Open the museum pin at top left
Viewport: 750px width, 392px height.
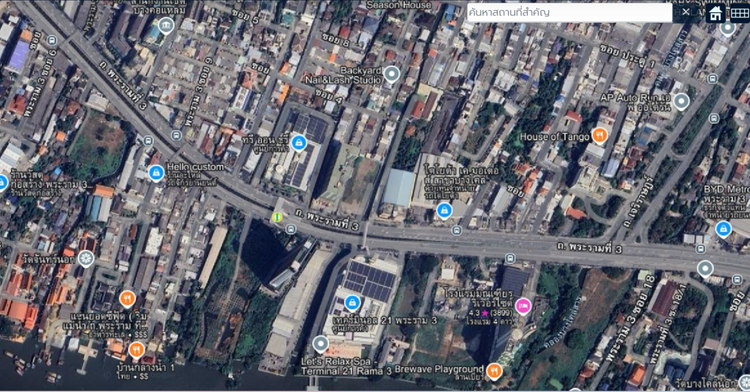pos(165,25)
